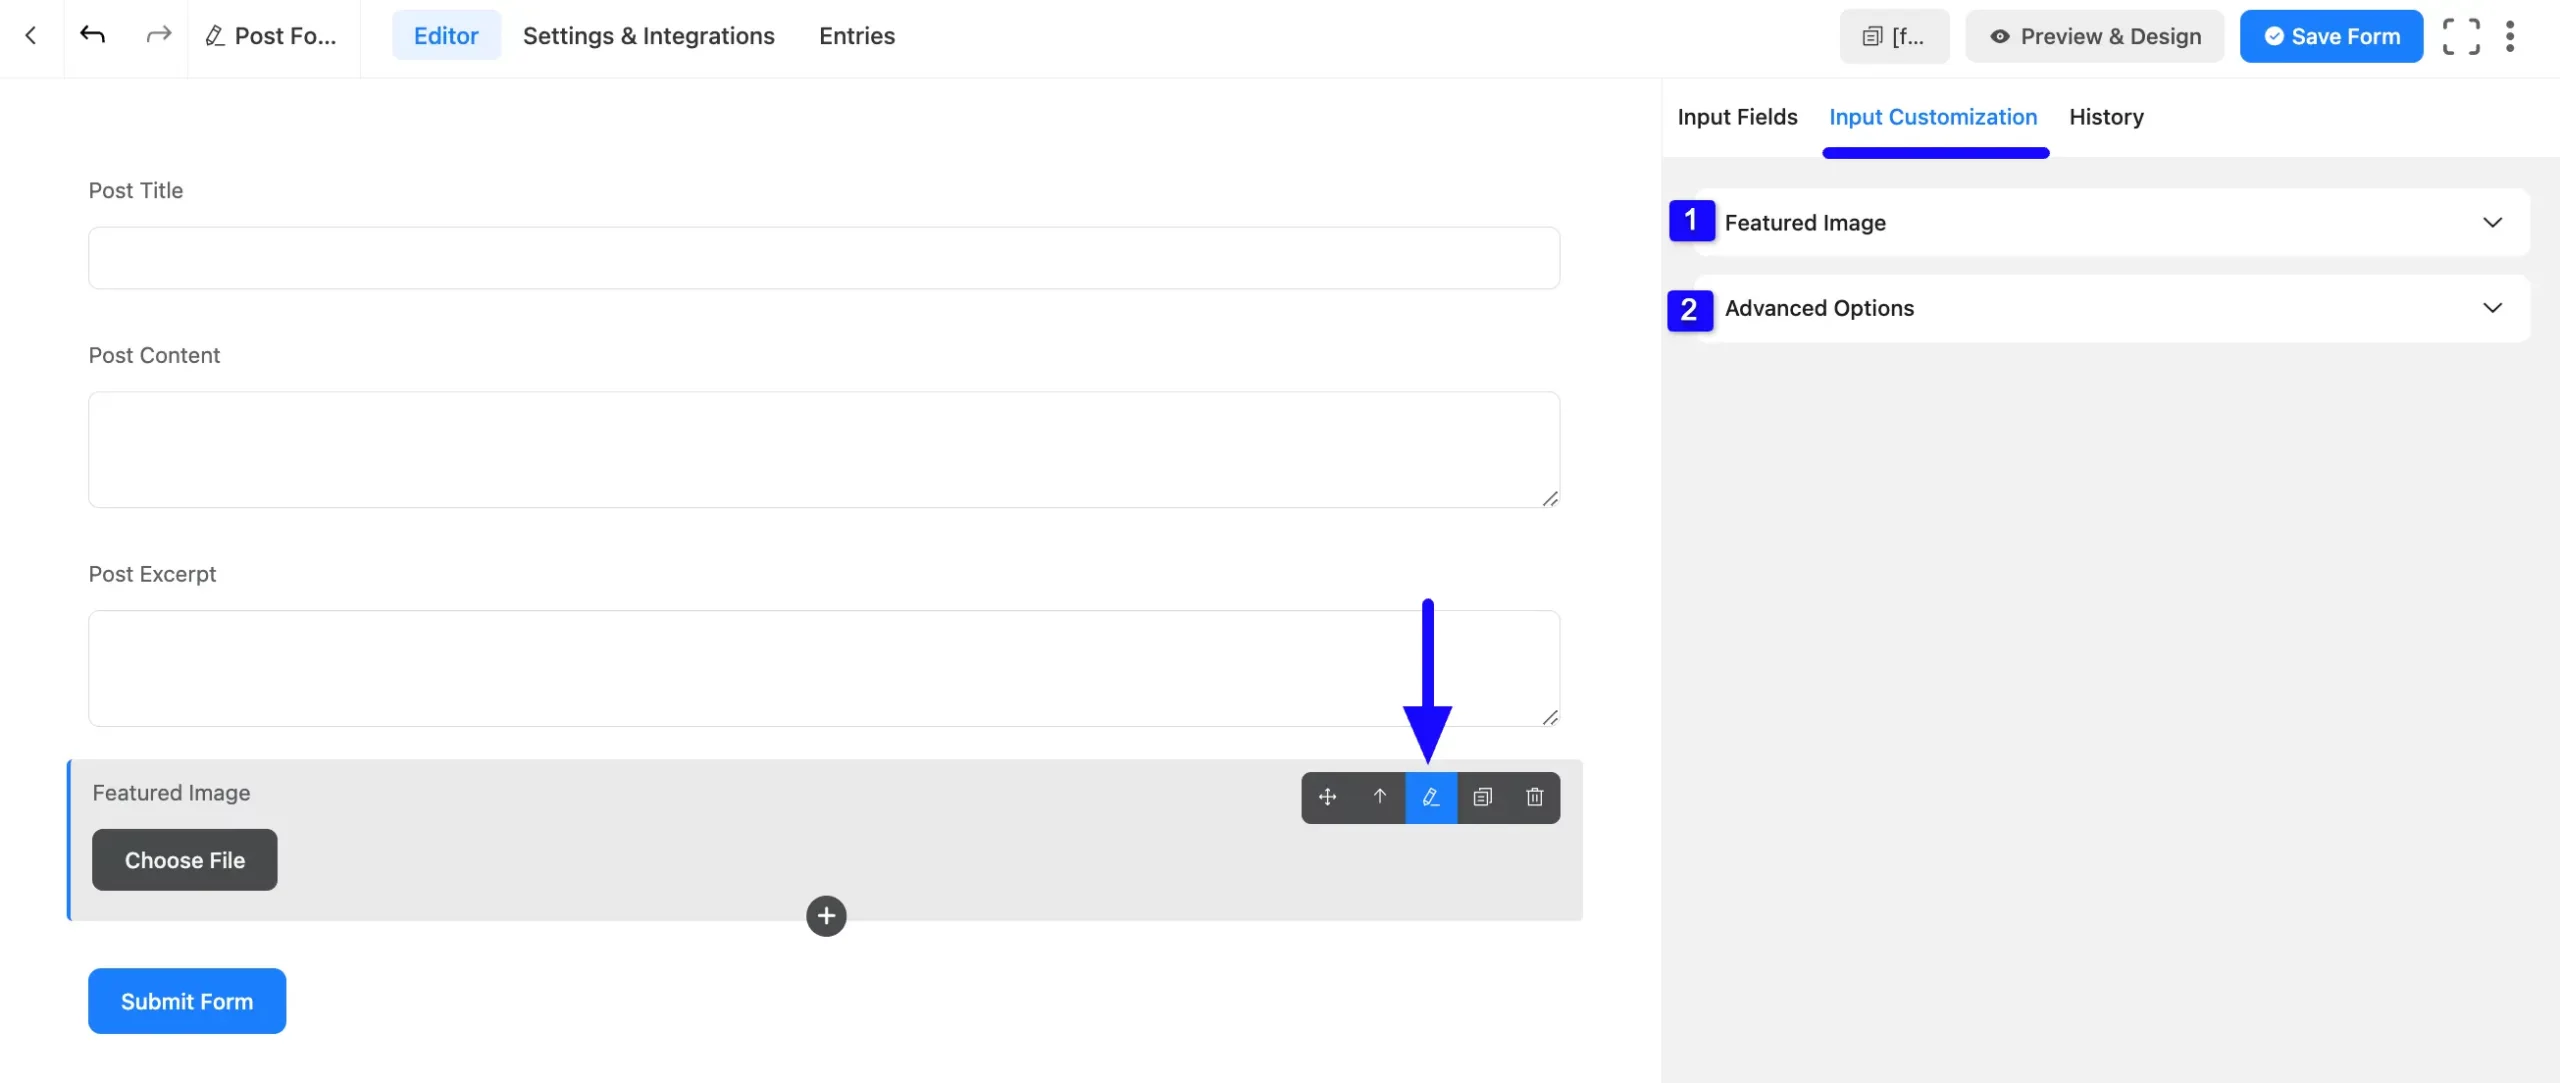The image size is (2560, 1083).
Task: Delete the Featured Image field
Action: pyautogui.click(x=1535, y=797)
